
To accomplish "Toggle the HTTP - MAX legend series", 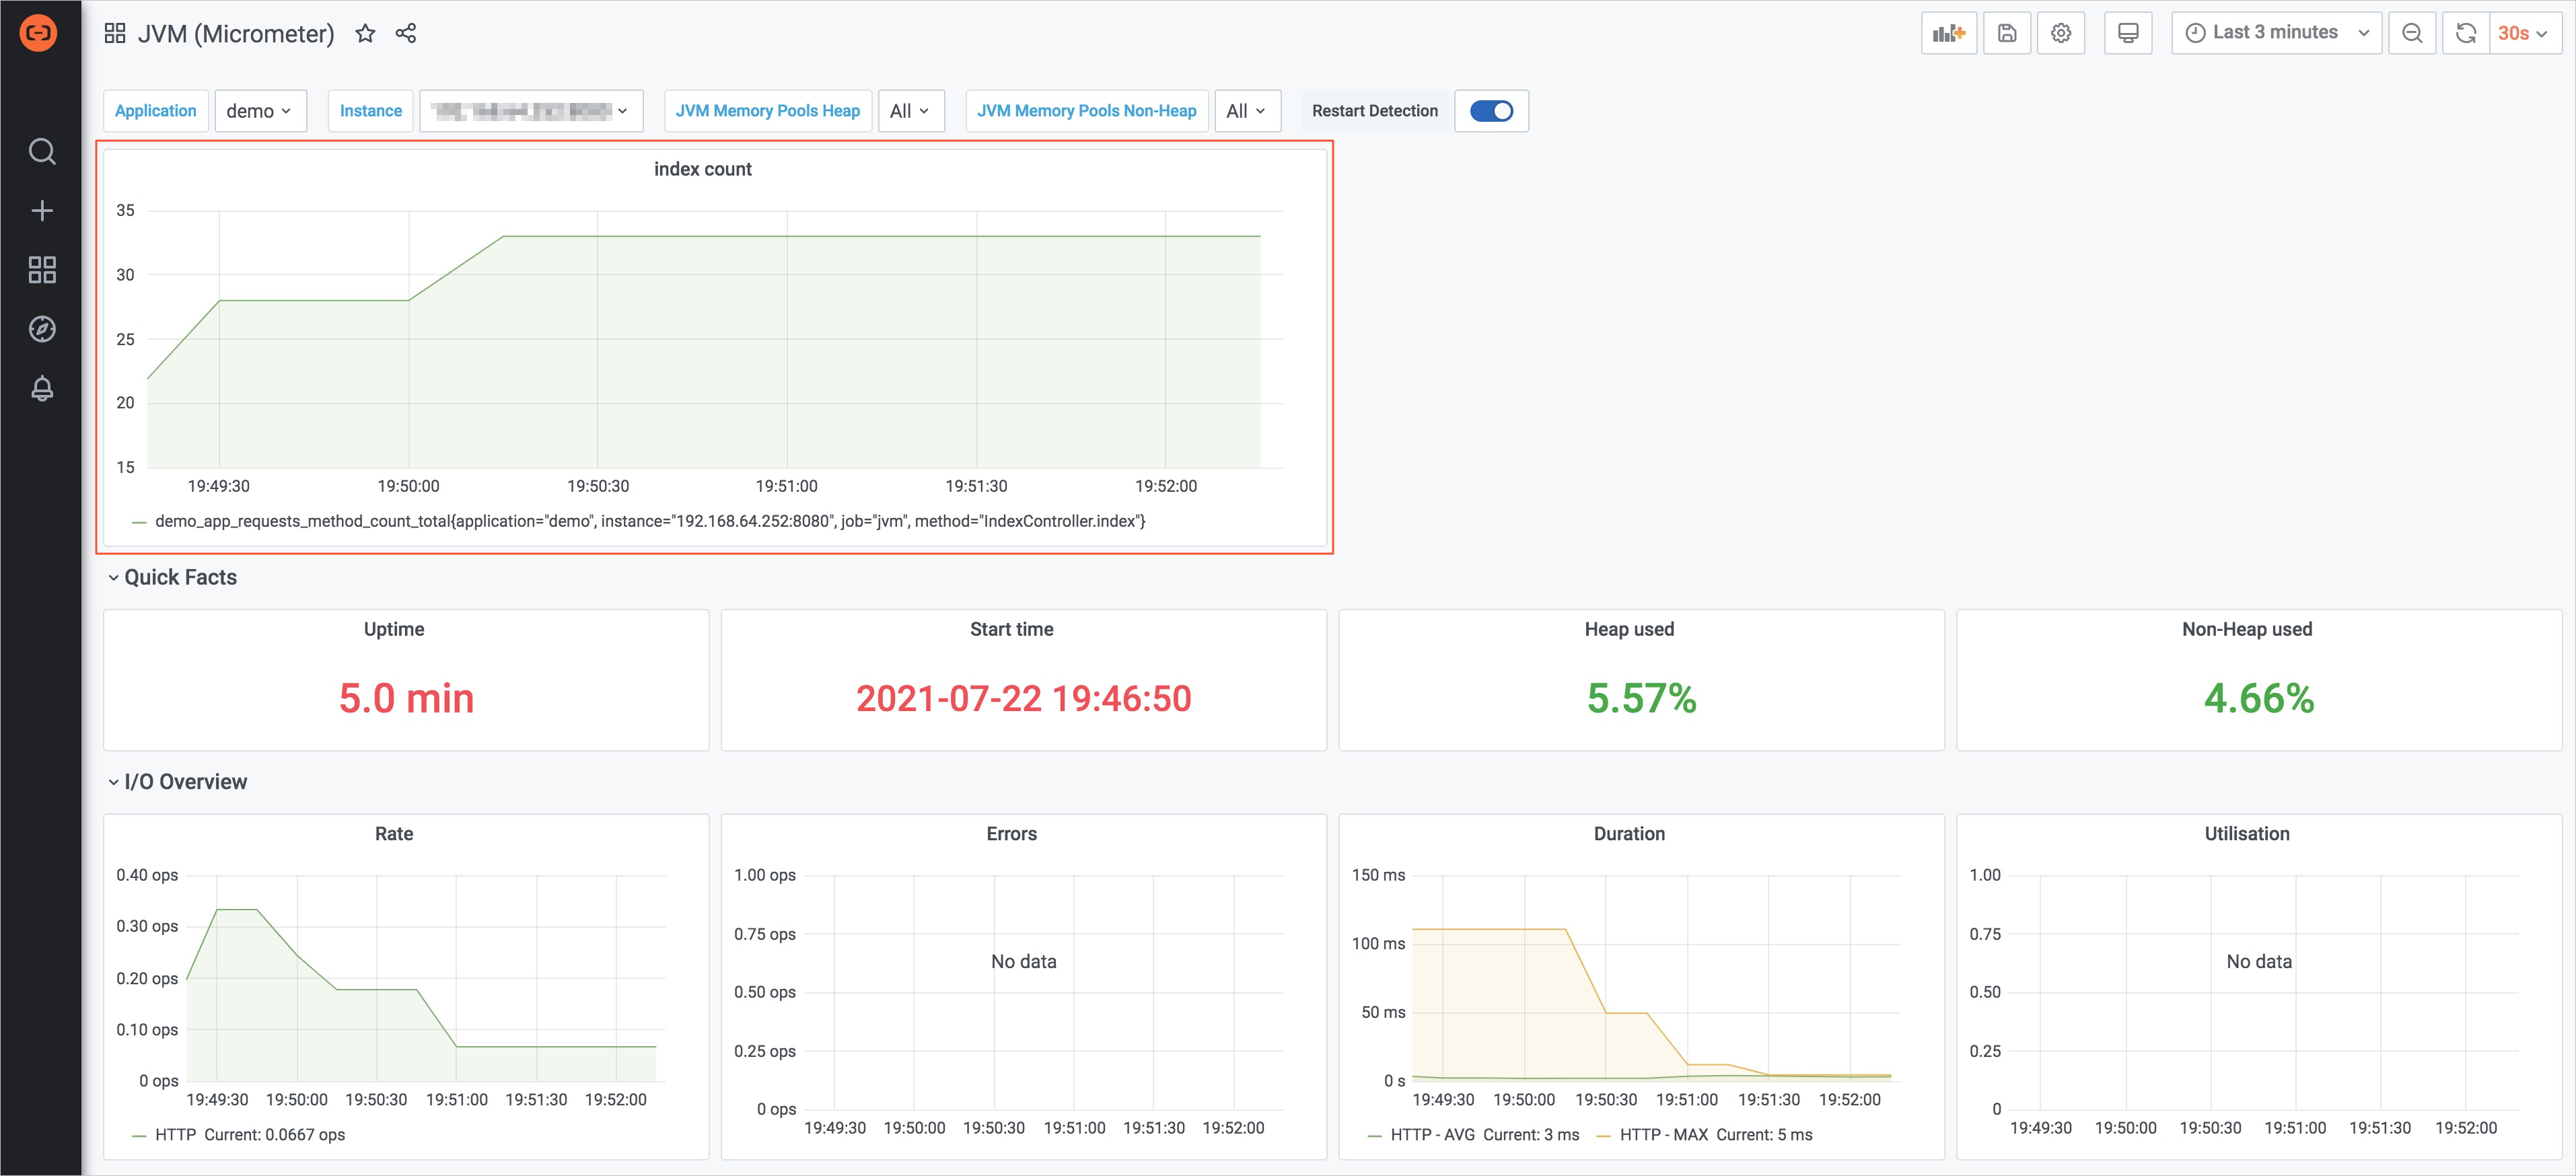I will click(1664, 1134).
